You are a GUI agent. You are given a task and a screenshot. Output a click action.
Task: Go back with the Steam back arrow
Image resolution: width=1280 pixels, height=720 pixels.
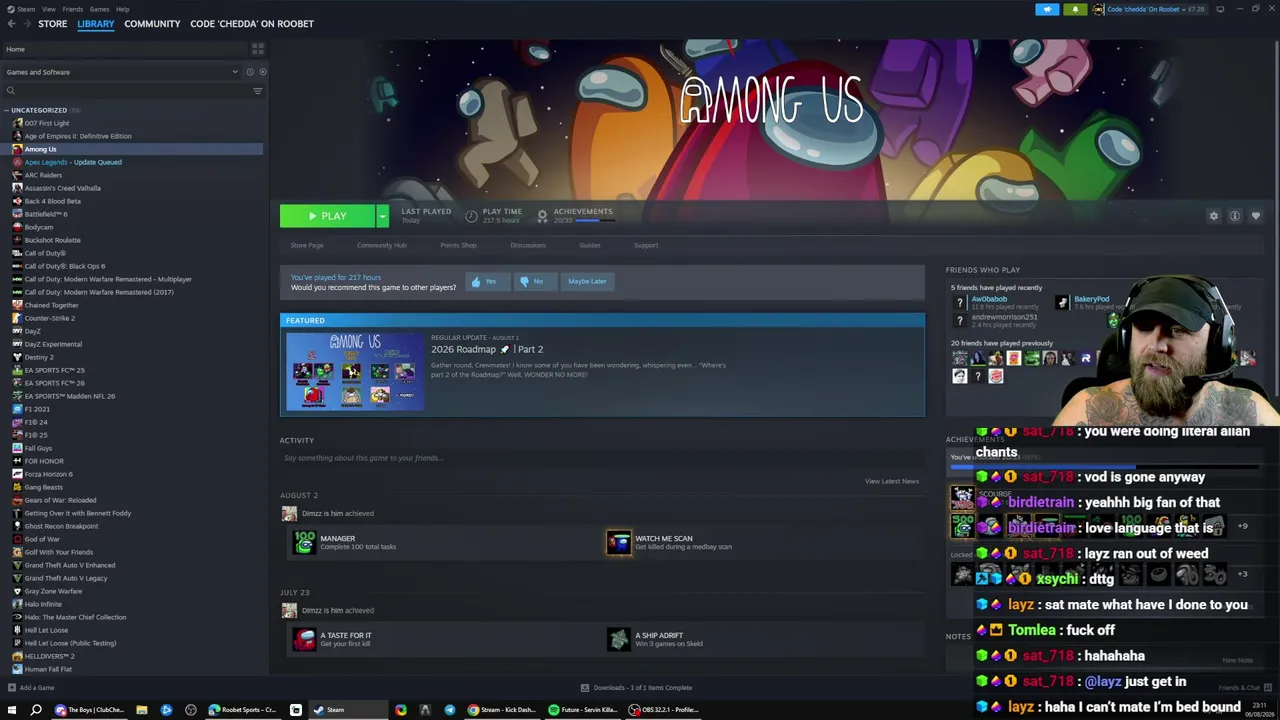tap(12, 24)
